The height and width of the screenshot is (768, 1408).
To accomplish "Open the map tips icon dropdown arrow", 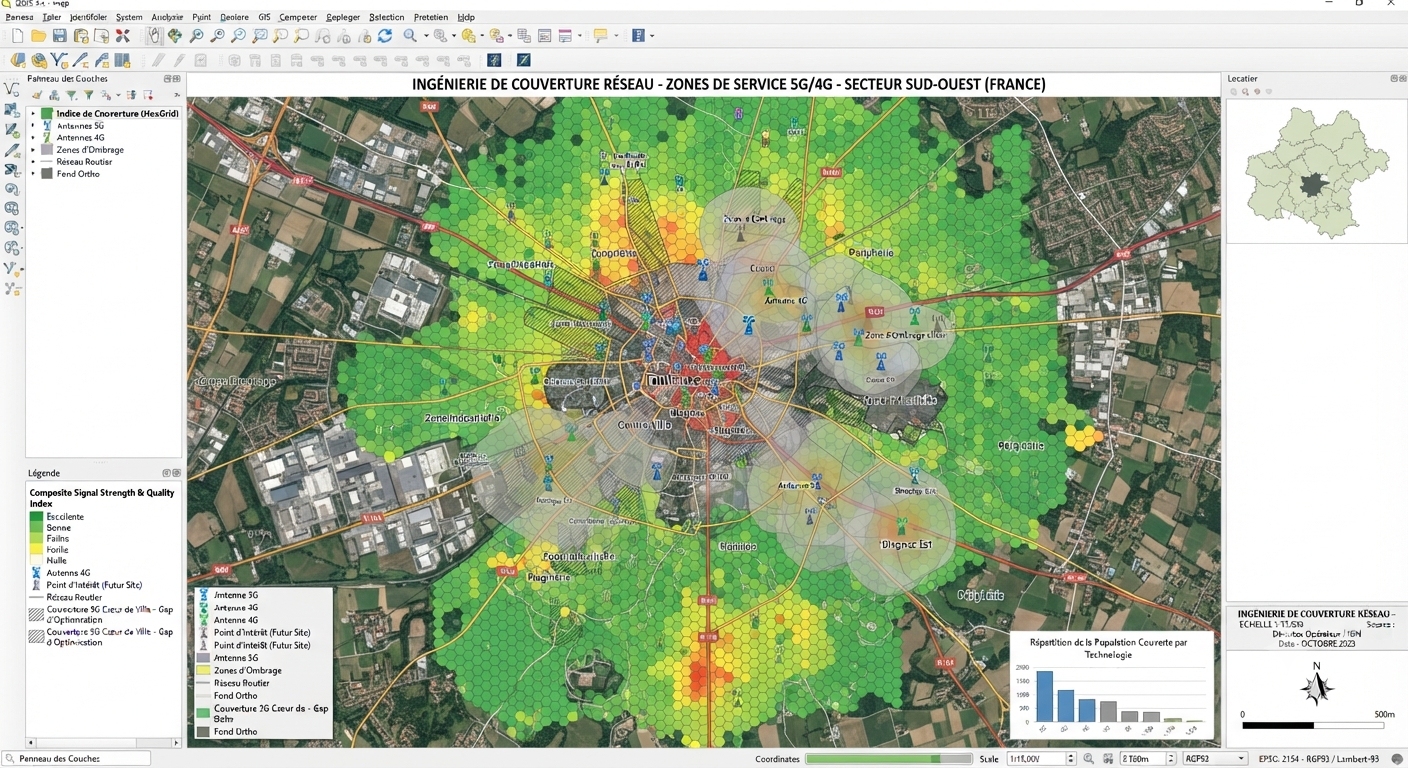I will pyautogui.click(x=617, y=36).
